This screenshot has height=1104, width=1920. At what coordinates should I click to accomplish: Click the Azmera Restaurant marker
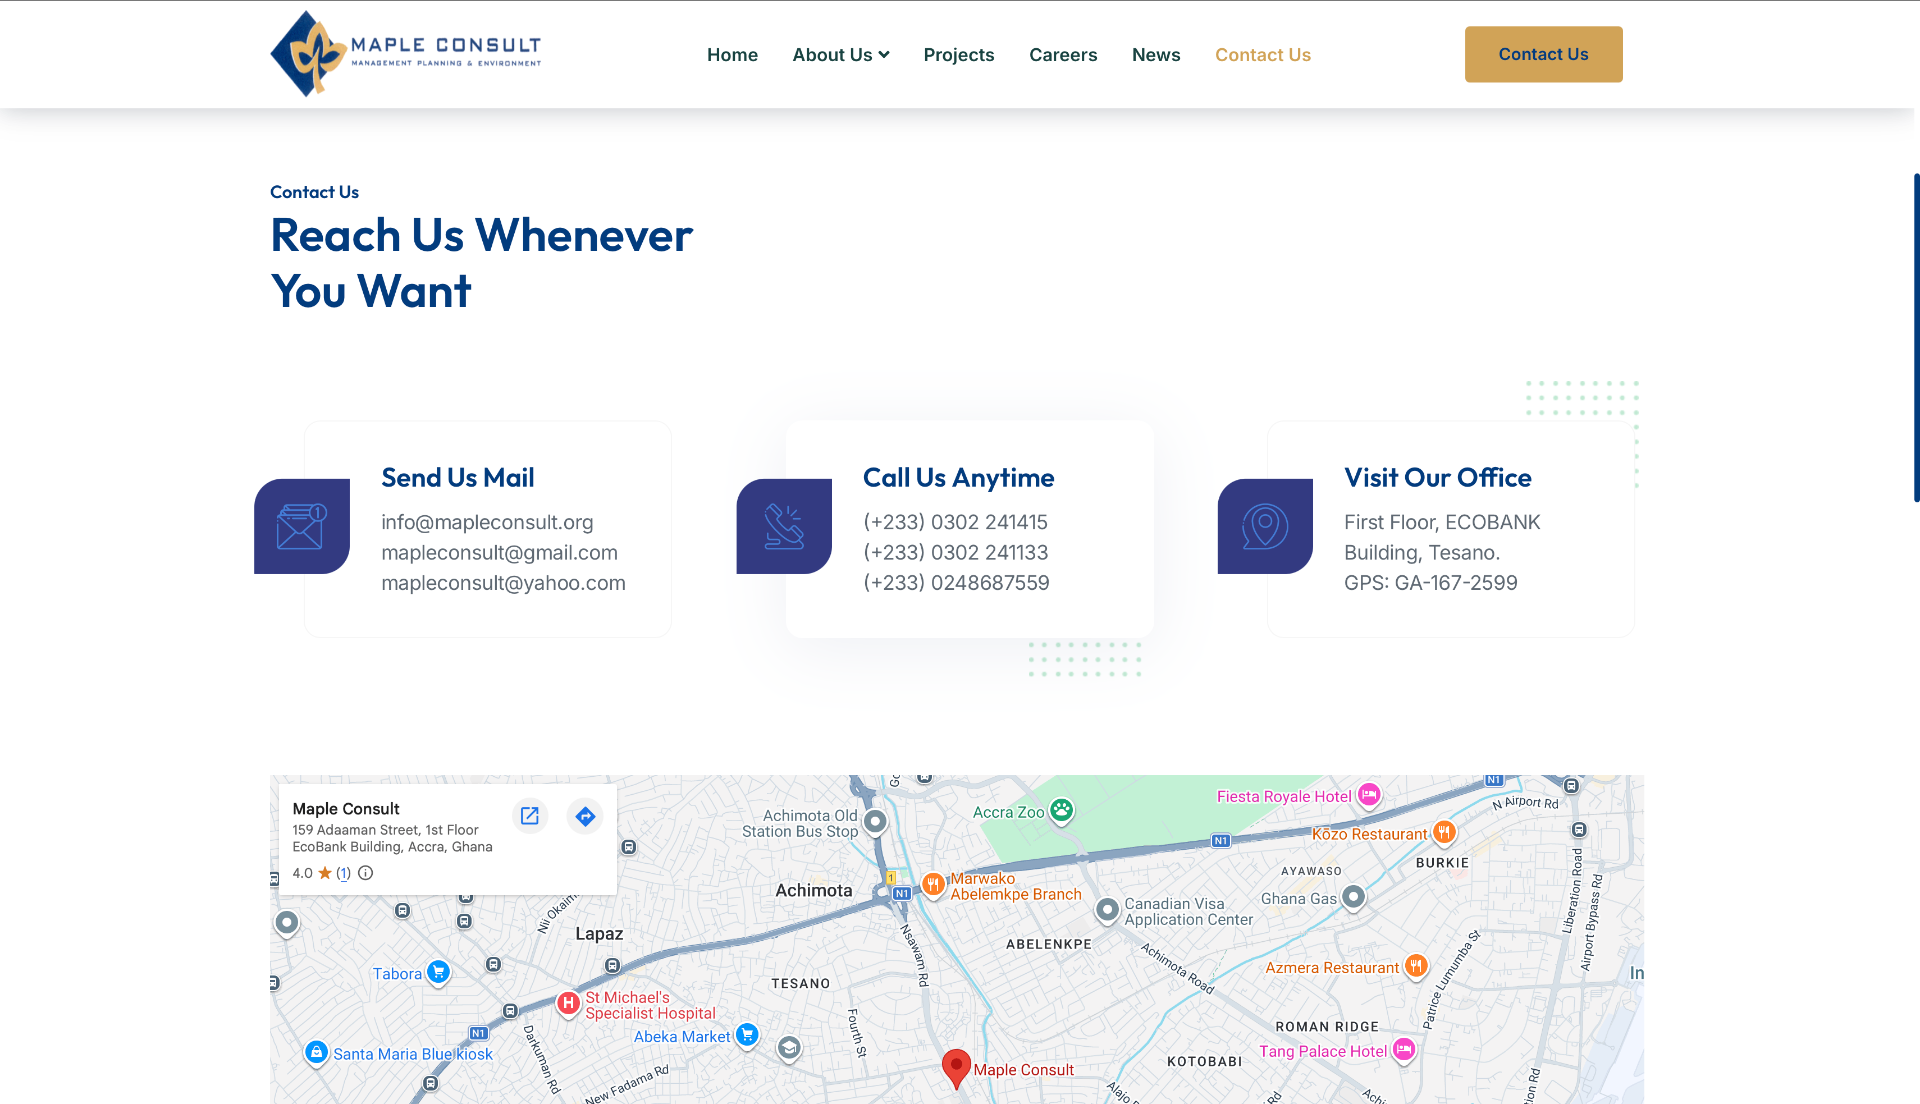(1416, 966)
